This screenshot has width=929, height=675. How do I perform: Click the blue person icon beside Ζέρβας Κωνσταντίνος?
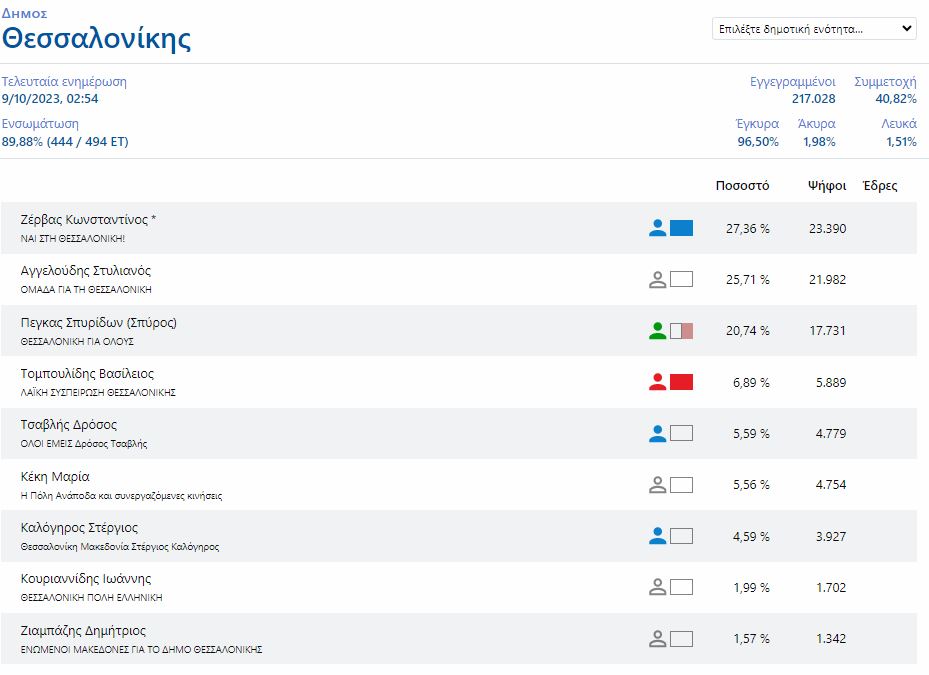click(x=657, y=228)
